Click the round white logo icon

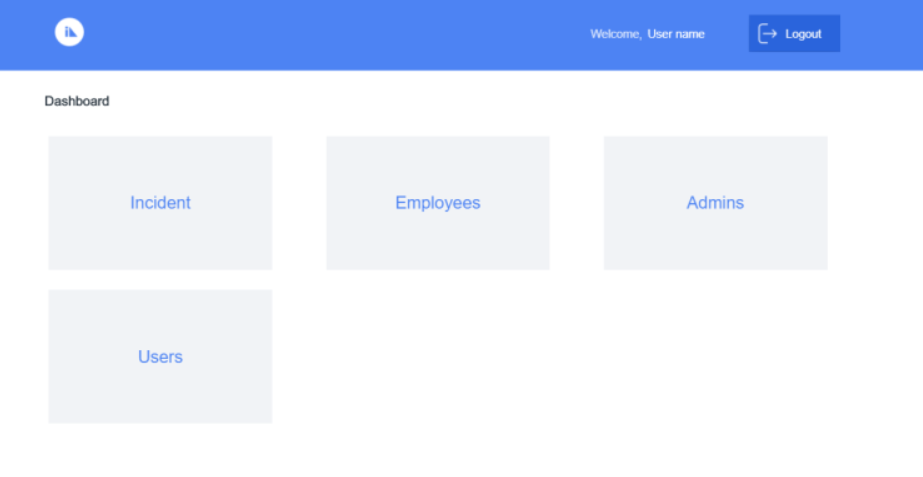pyautogui.click(x=69, y=32)
